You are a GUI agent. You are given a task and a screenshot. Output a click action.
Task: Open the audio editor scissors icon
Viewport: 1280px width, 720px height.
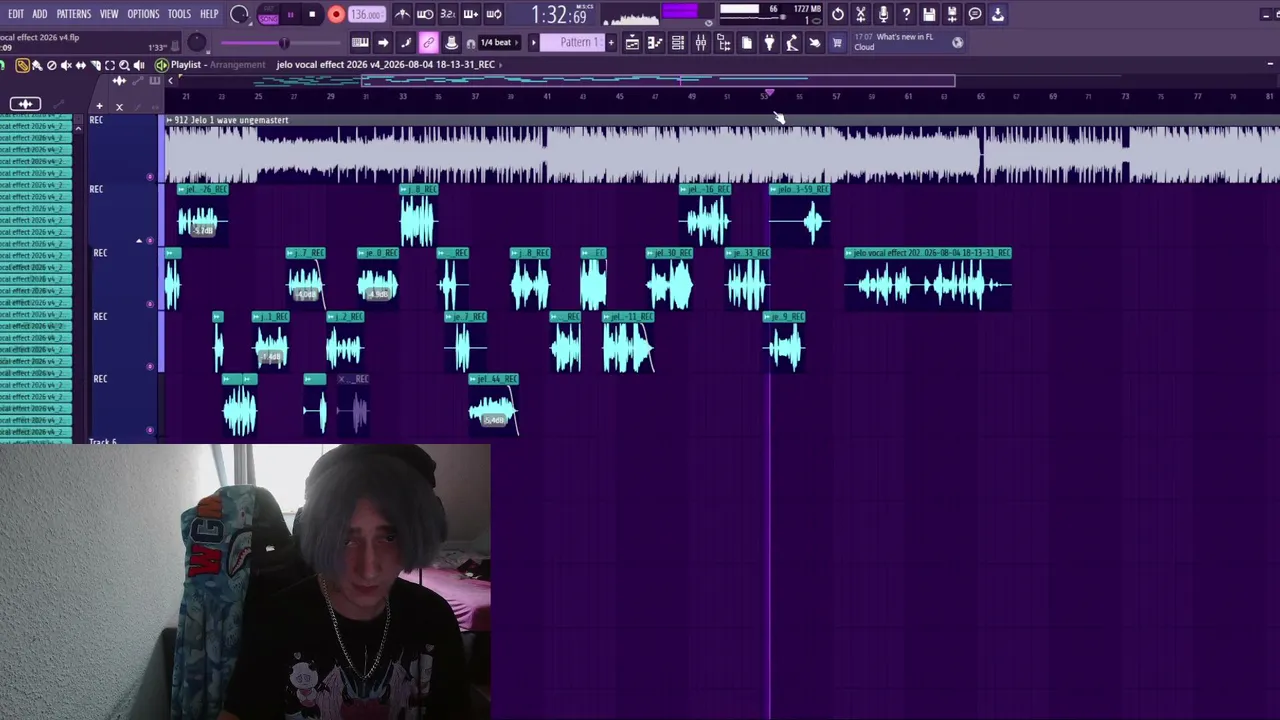(x=861, y=14)
